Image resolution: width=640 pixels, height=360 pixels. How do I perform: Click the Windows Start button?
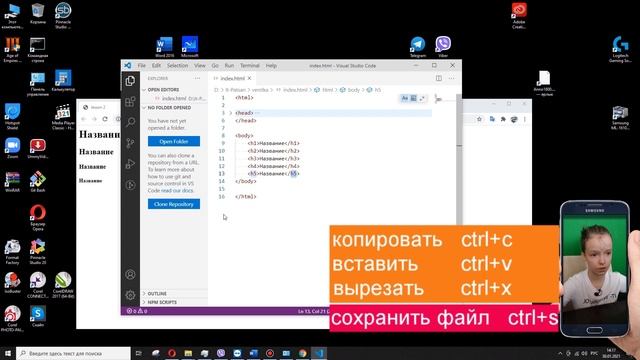coord(8,353)
